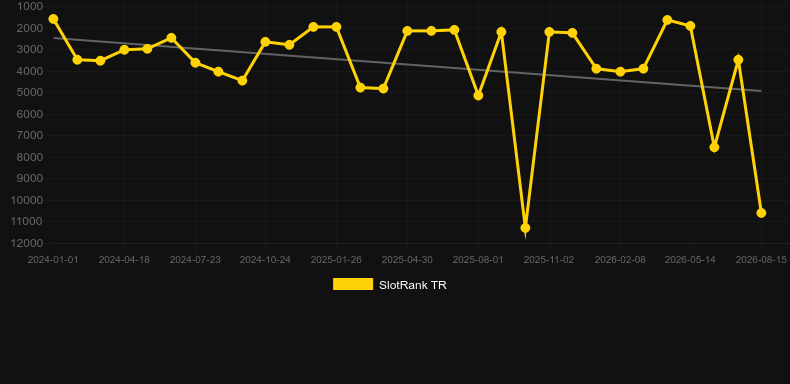790x384 pixels.
Task: Click the 2026-08-15 date label
Action: (761, 260)
